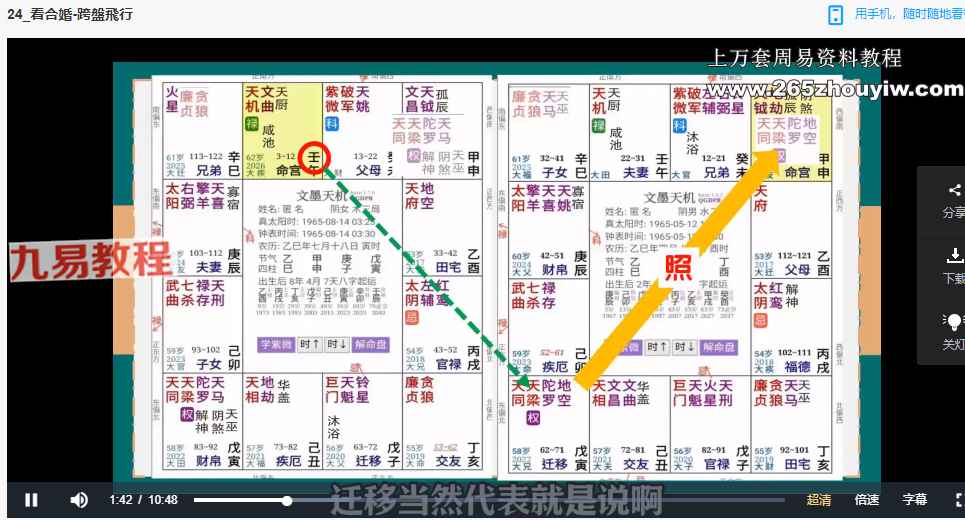Click the 时↓ button in left chart
The width and height of the screenshot is (965, 520).
336,345
